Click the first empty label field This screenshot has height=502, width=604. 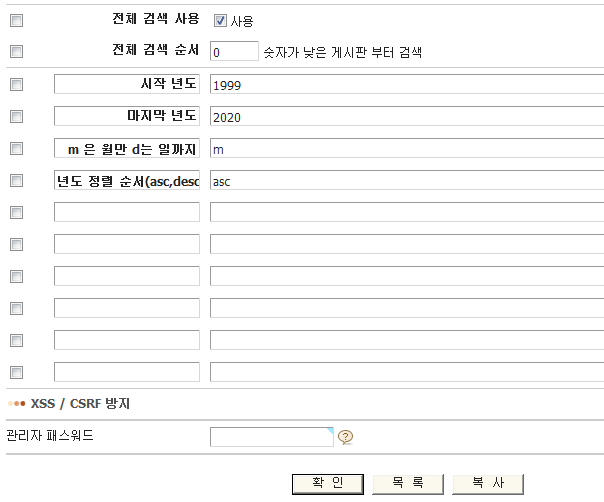127,212
